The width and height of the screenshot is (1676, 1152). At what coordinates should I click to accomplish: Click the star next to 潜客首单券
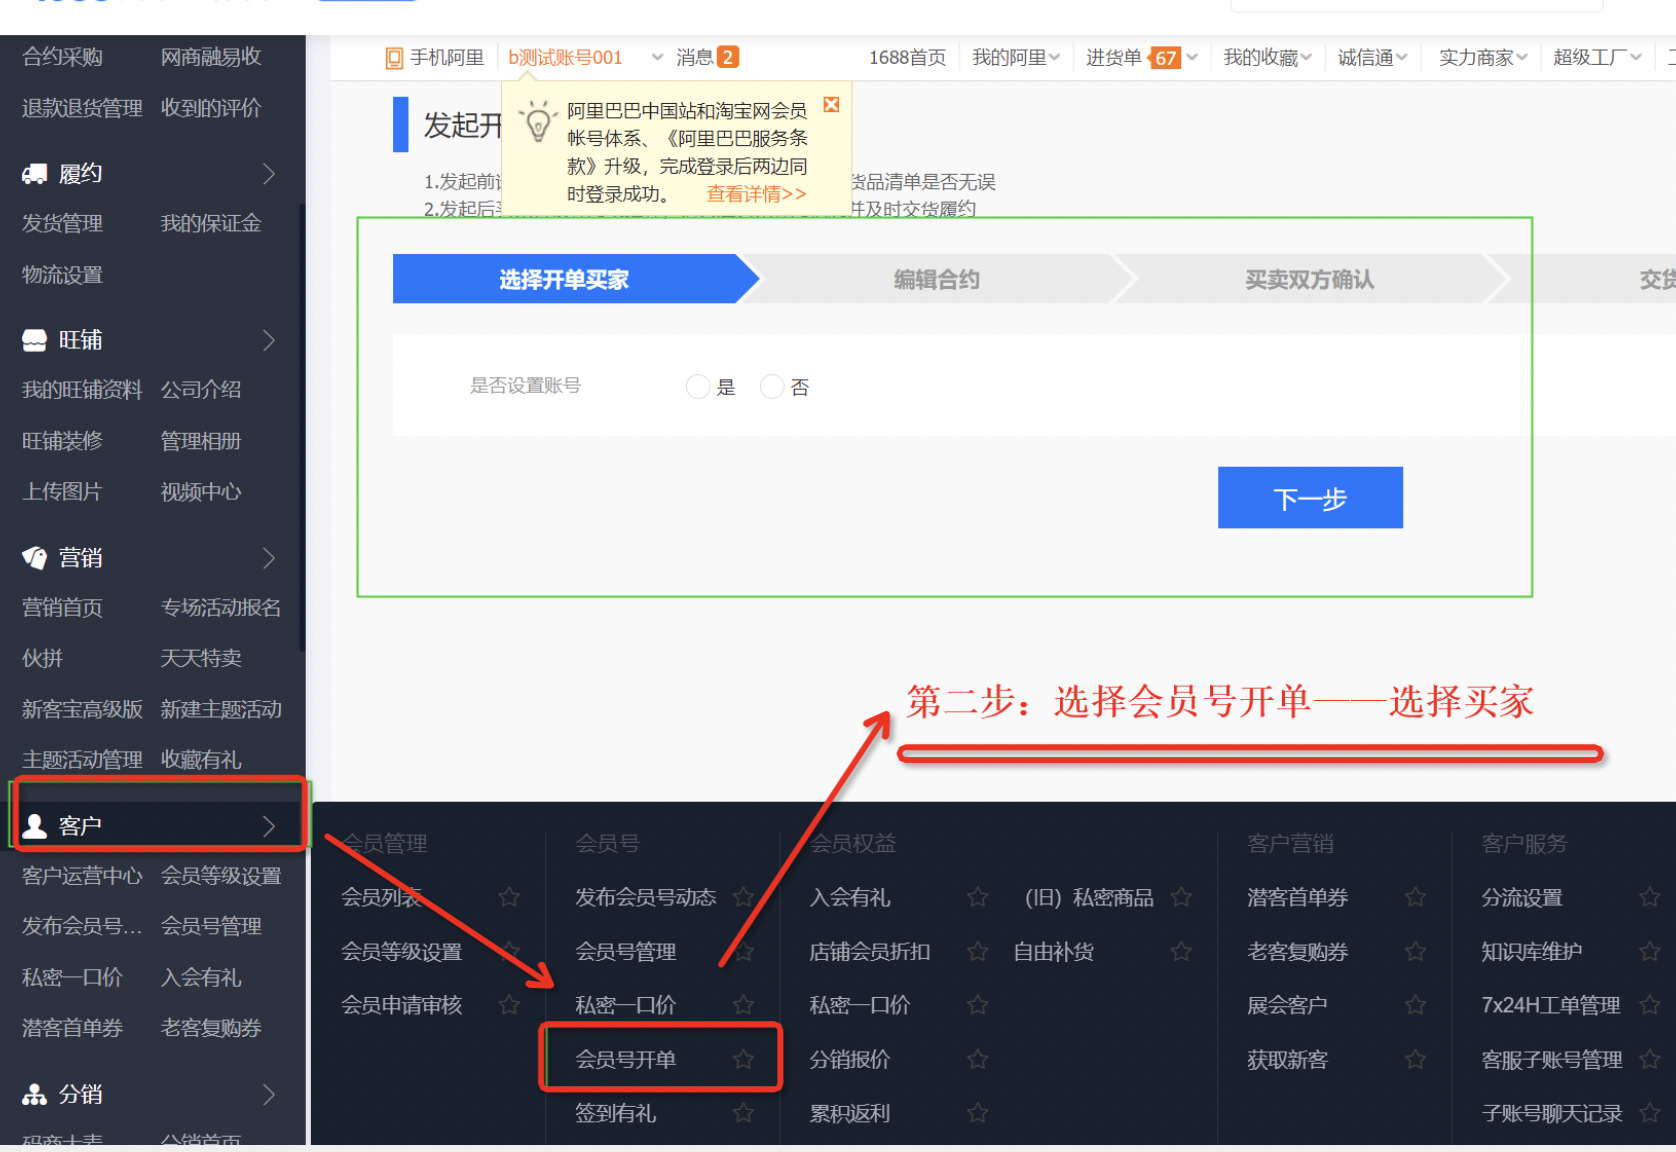coord(1415,897)
